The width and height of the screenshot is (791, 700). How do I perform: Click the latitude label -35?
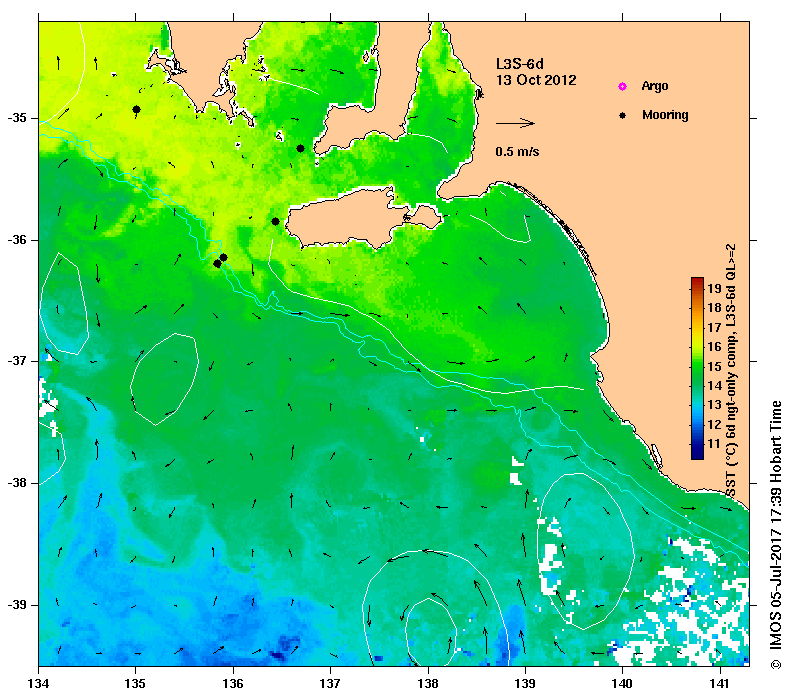click(x=17, y=118)
